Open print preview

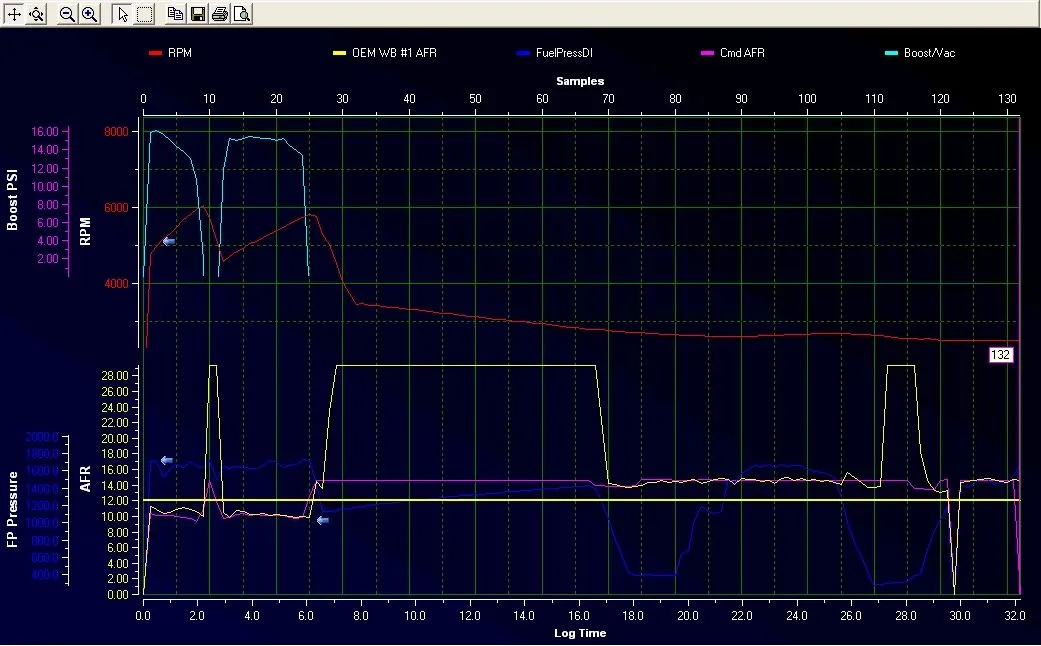[241, 14]
